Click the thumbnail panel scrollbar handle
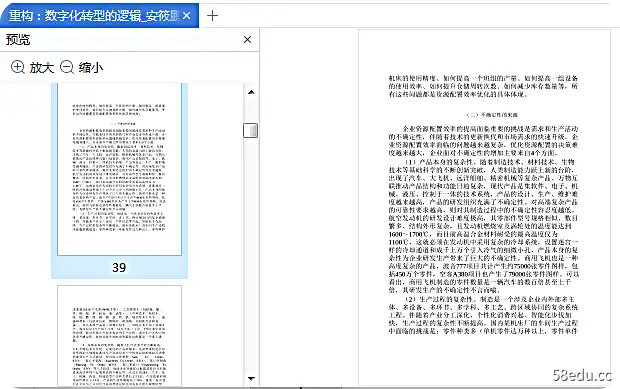The image size is (620, 389). pyautogui.click(x=250, y=130)
